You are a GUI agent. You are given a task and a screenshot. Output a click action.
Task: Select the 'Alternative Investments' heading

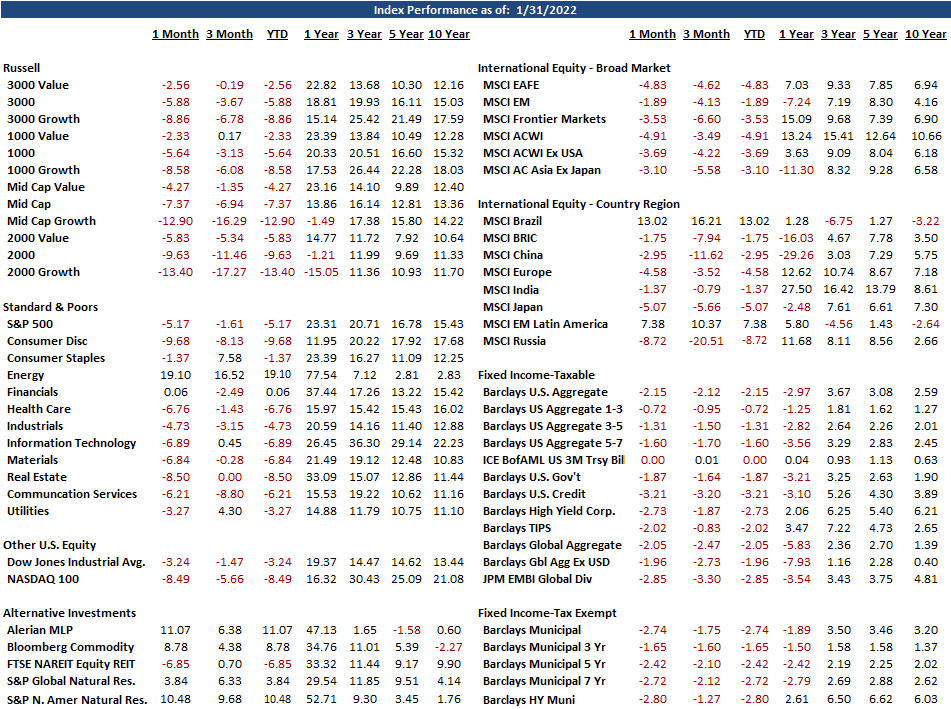click(70, 613)
